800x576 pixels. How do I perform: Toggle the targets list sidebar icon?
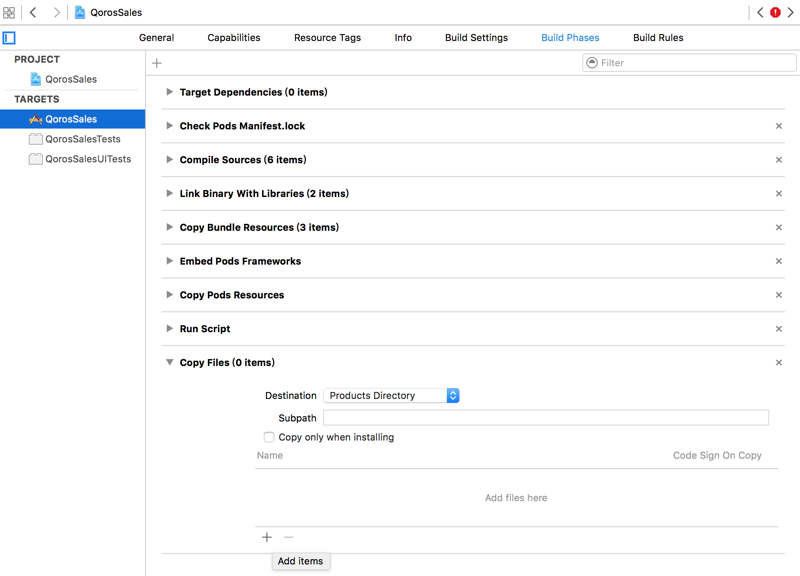(9, 38)
